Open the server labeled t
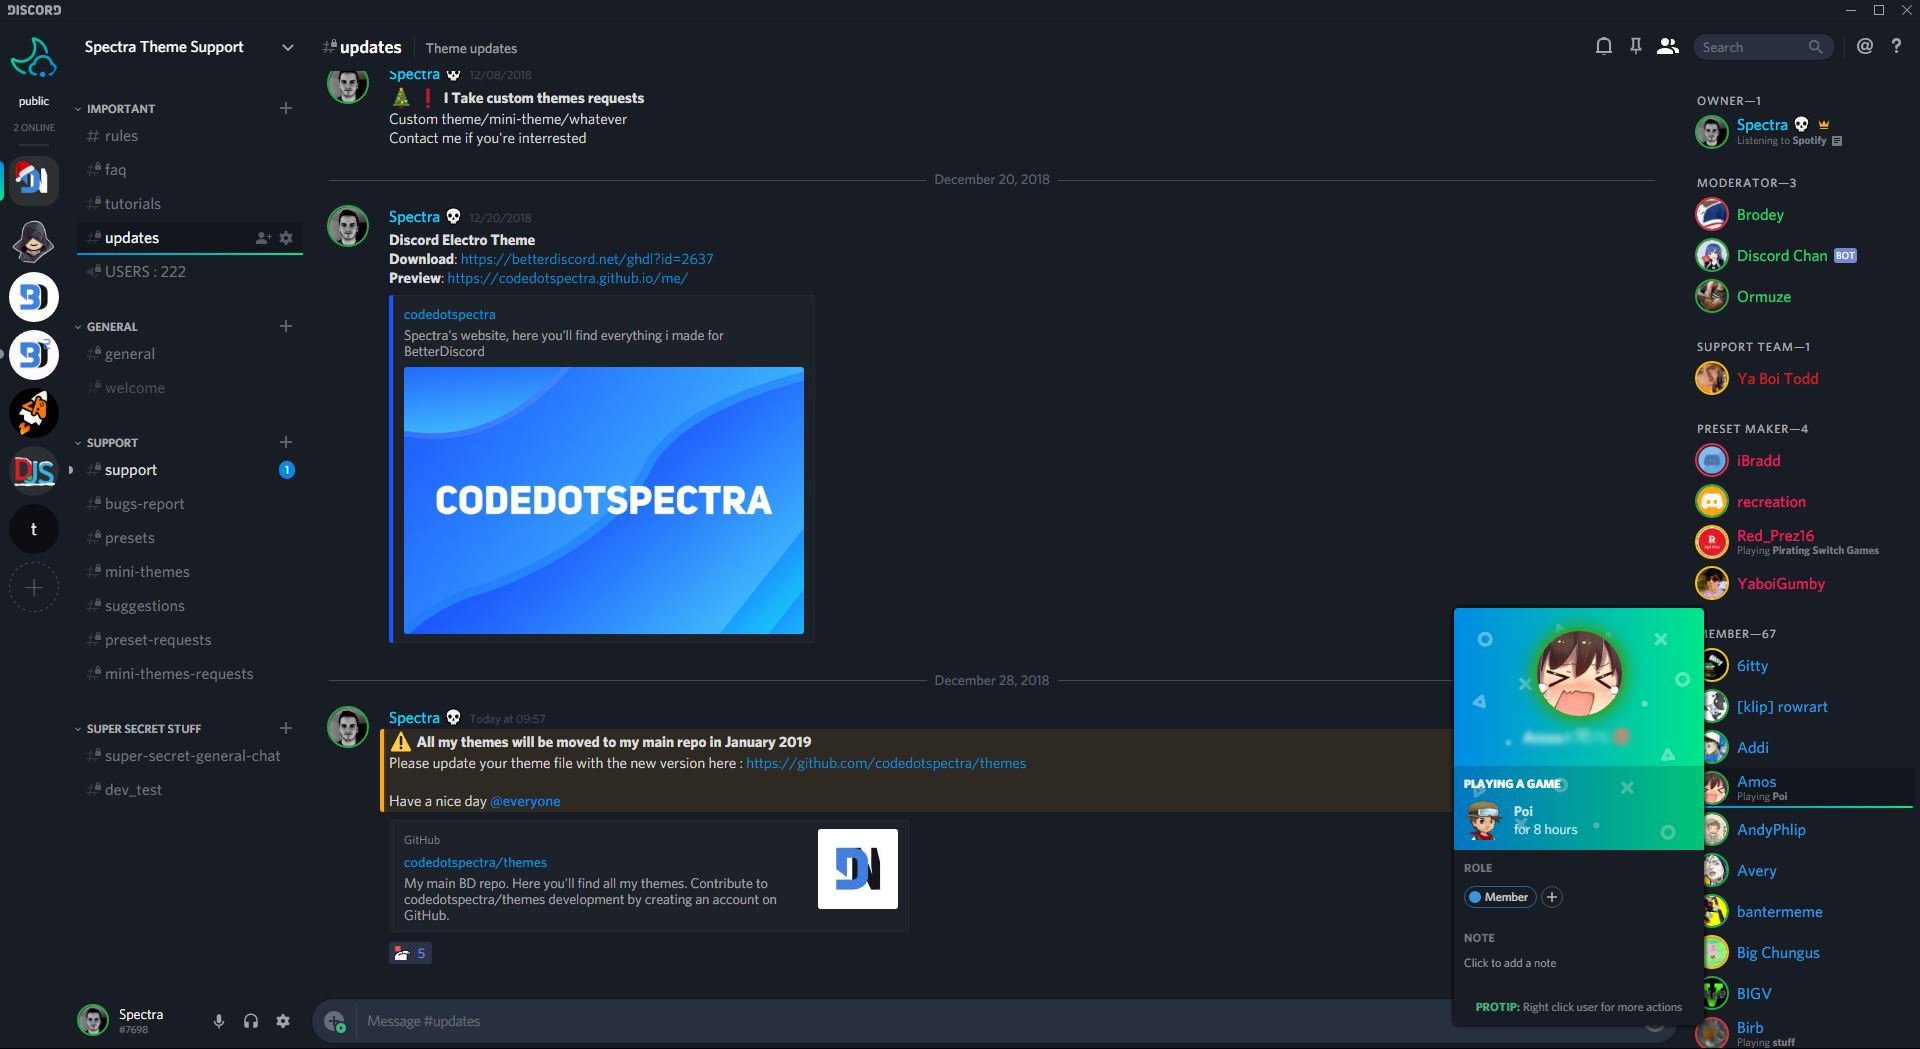This screenshot has height=1049, width=1920. [x=34, y=529]
